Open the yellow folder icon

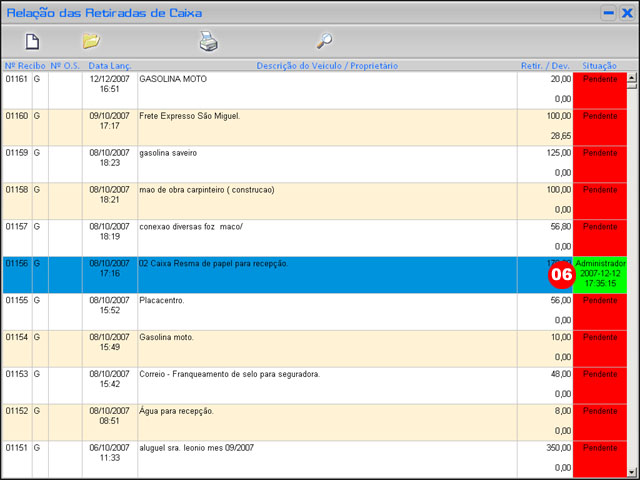coord(91,42)
